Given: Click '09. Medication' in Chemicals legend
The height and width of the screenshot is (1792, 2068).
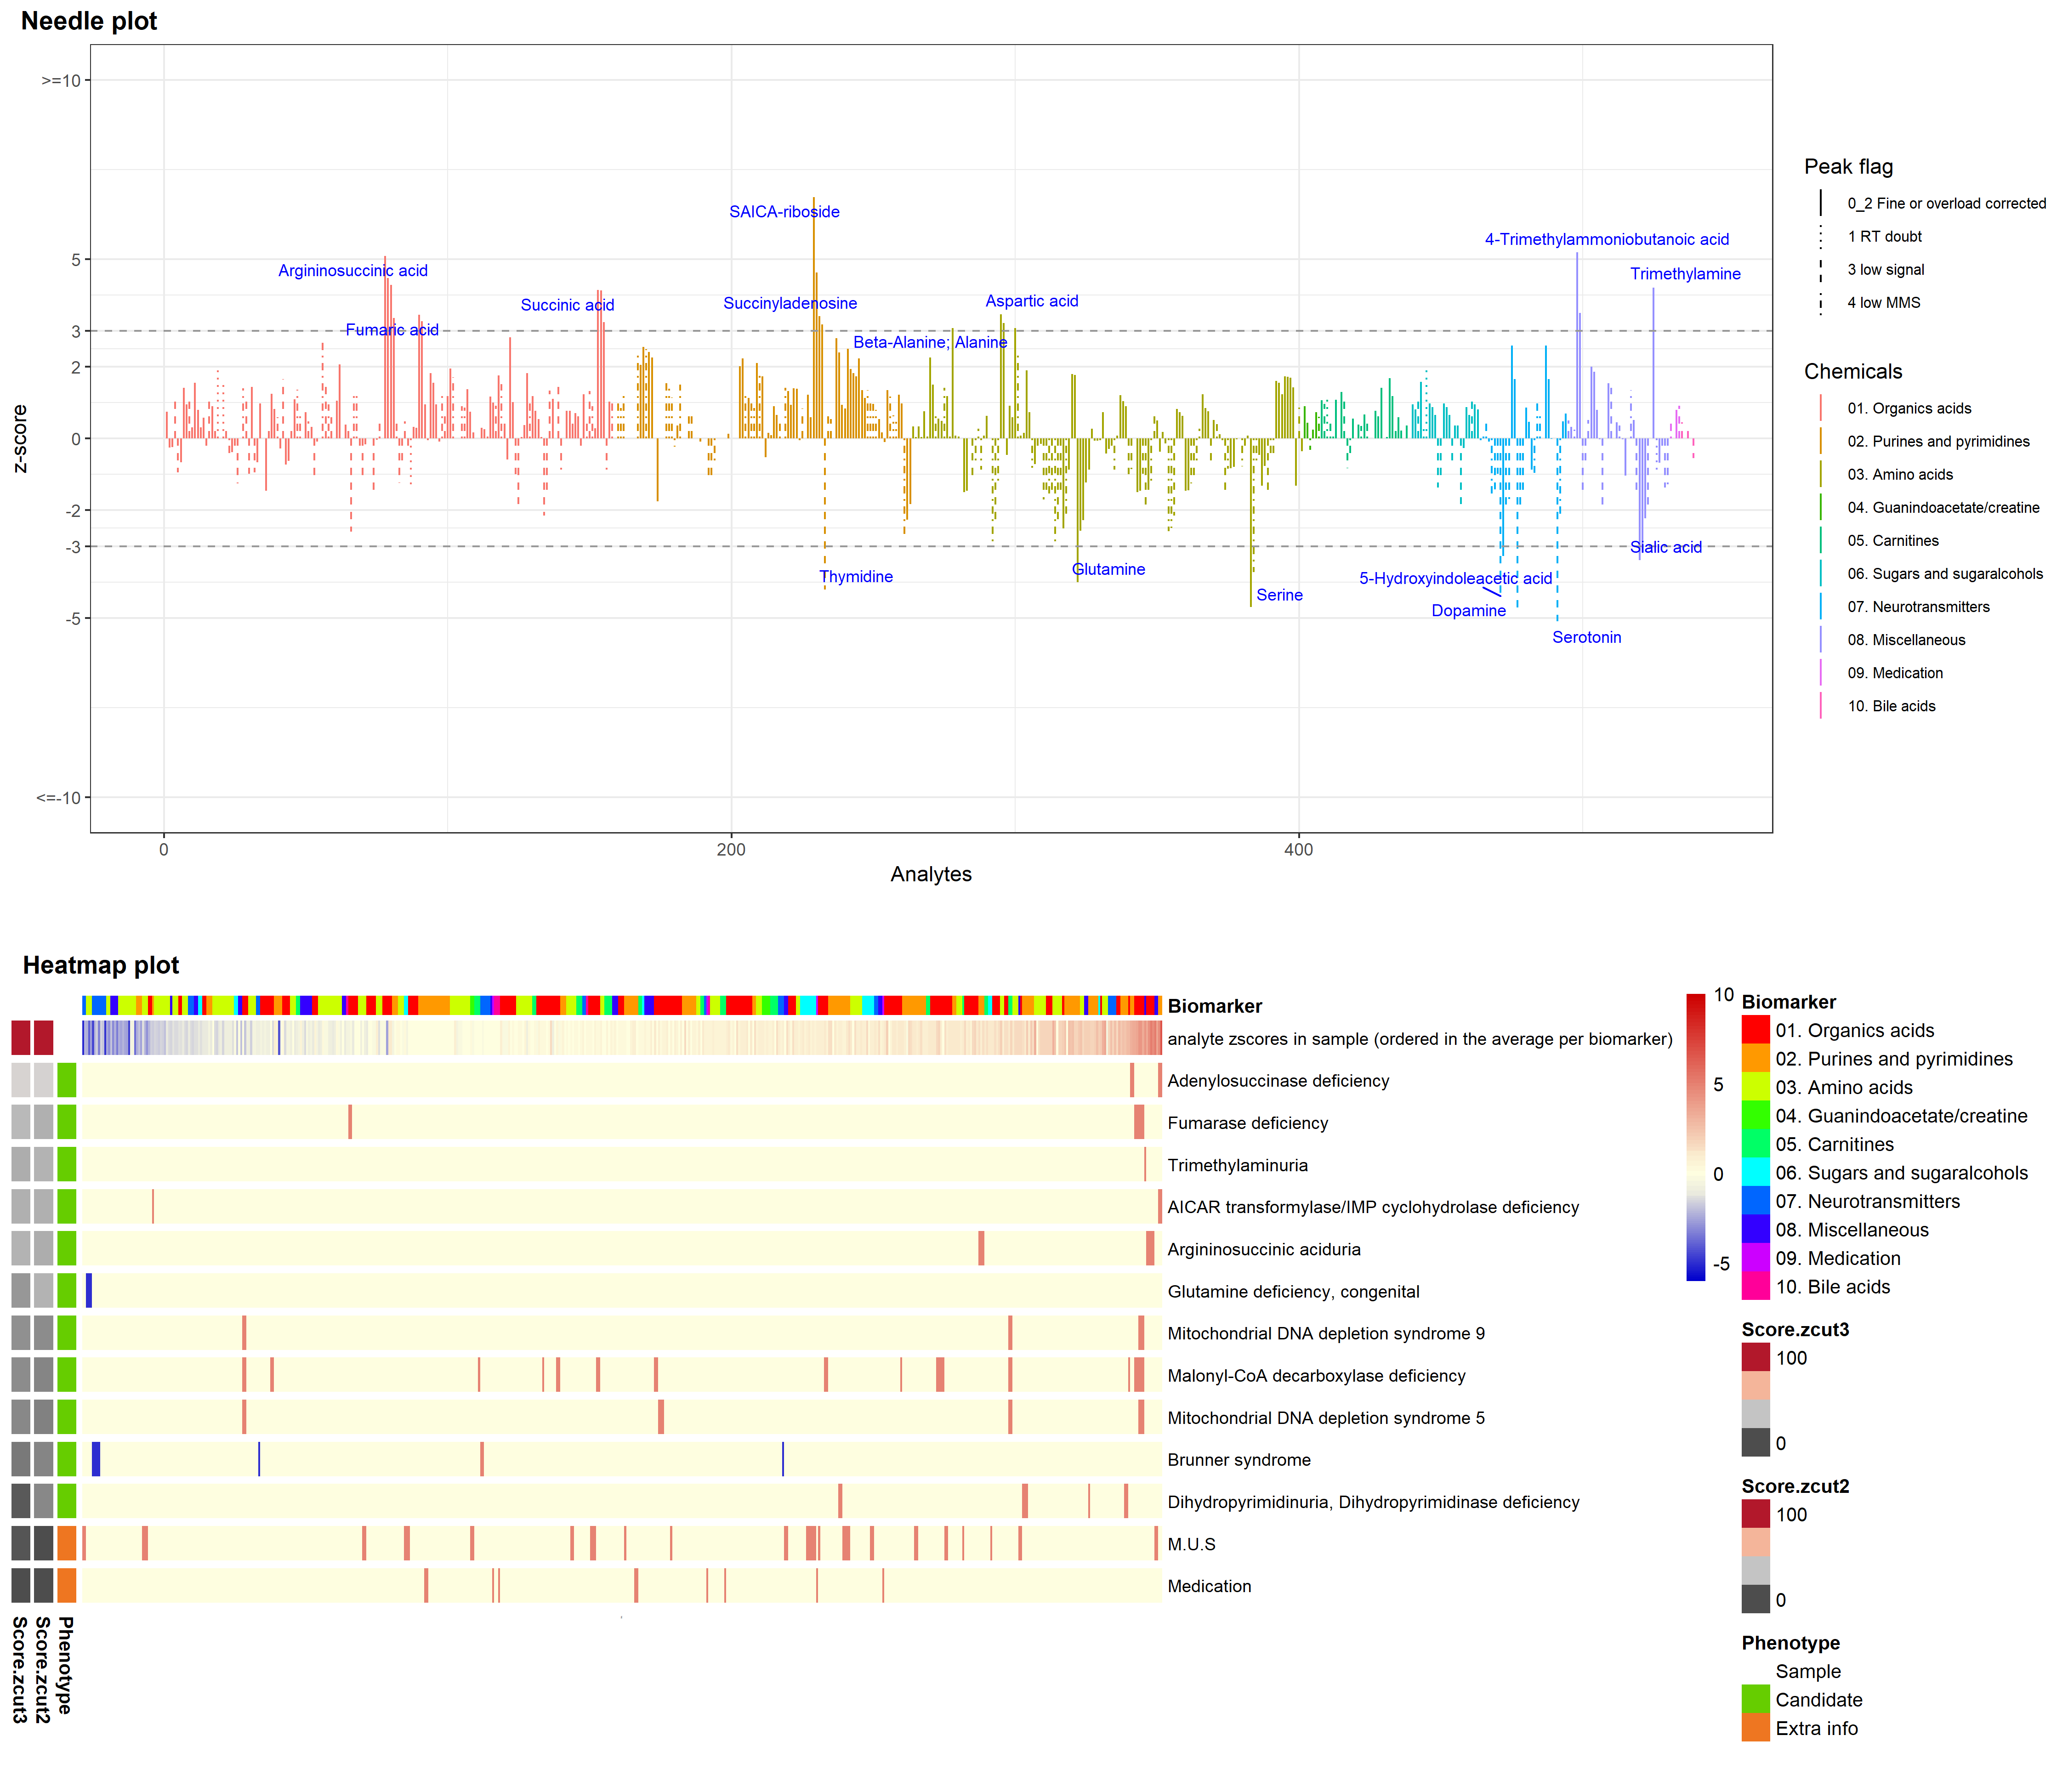Looking at the screenshot, I should [1895, 673].
